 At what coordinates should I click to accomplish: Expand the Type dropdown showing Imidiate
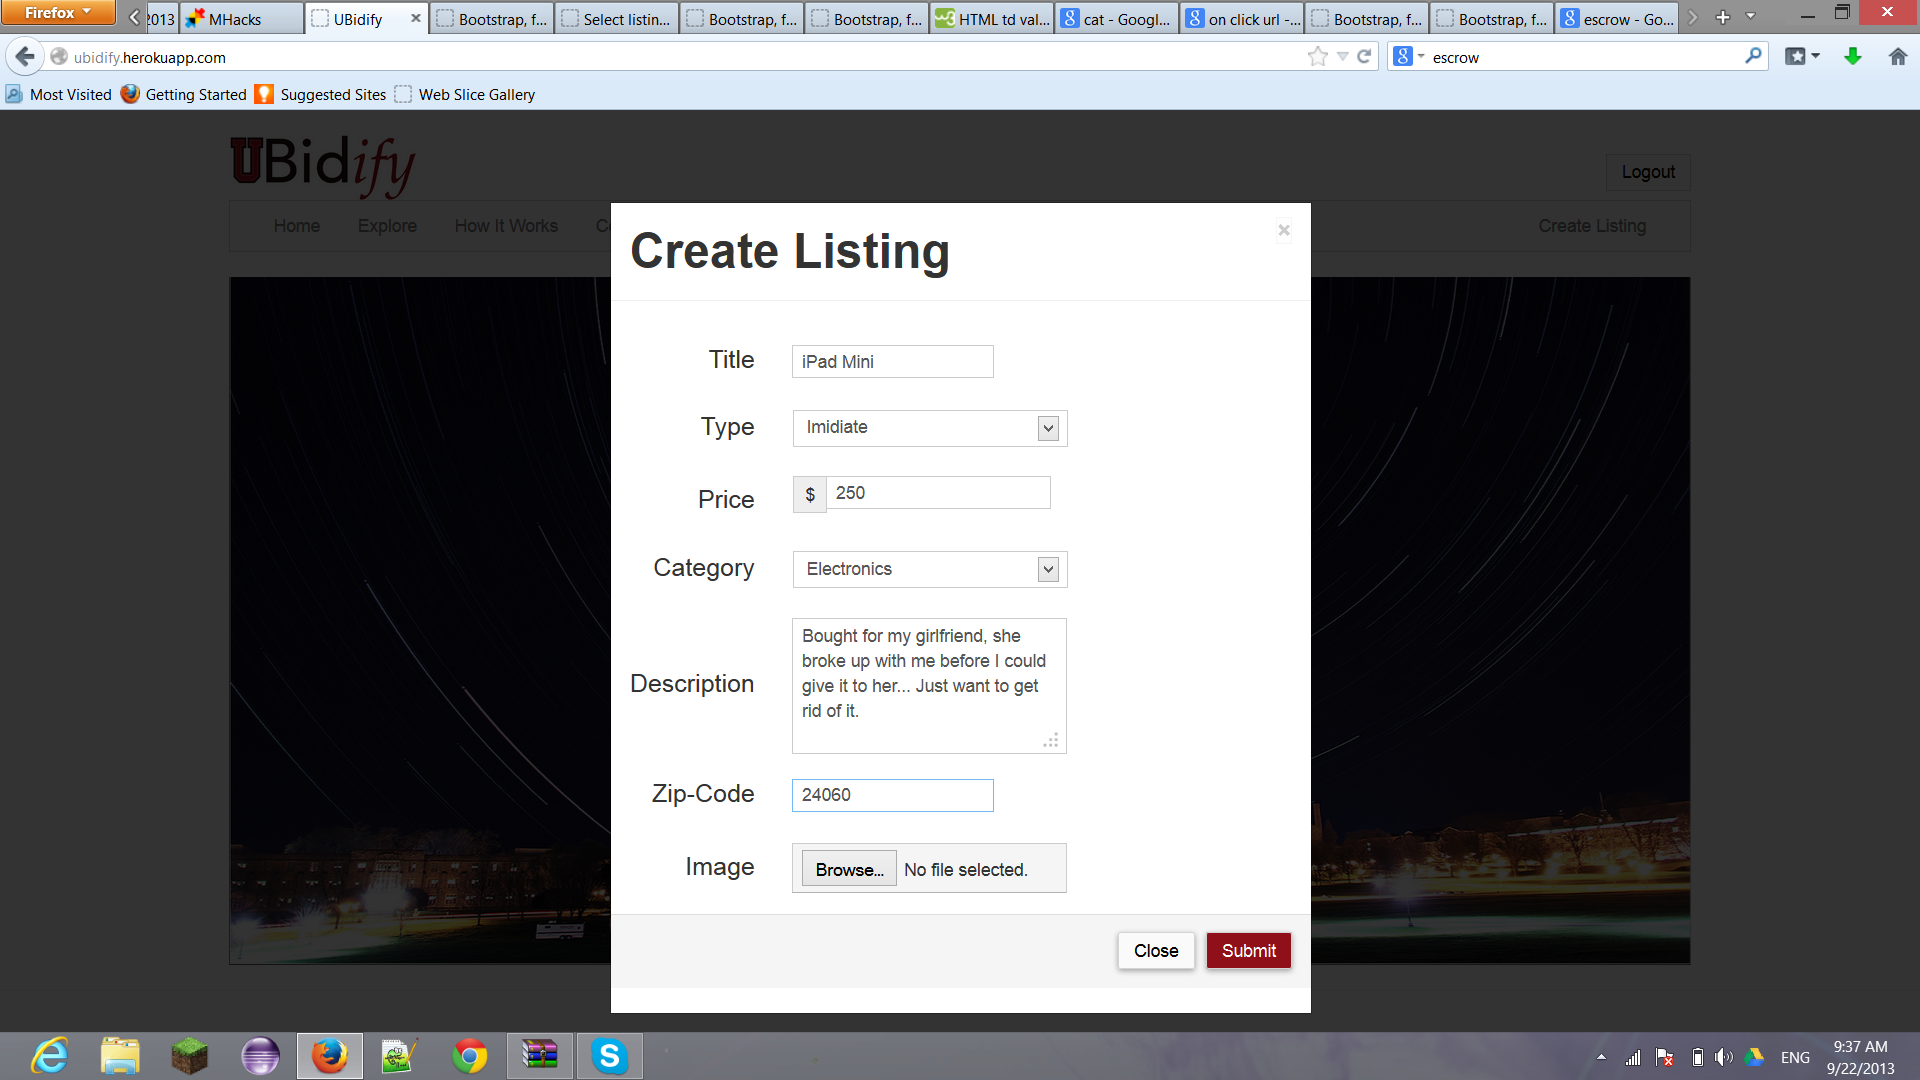(x=929, y=428)
